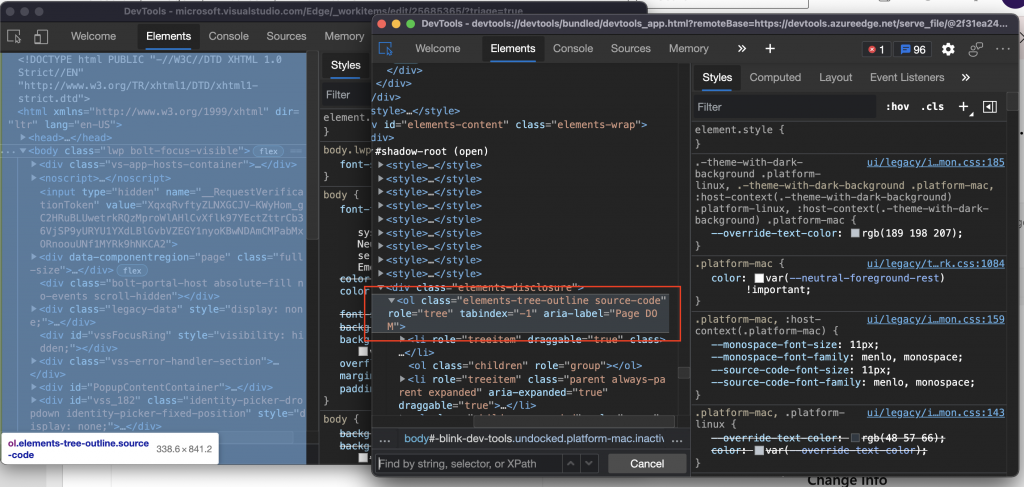Expand the vss_182 identity-picker div

(34, 401)
